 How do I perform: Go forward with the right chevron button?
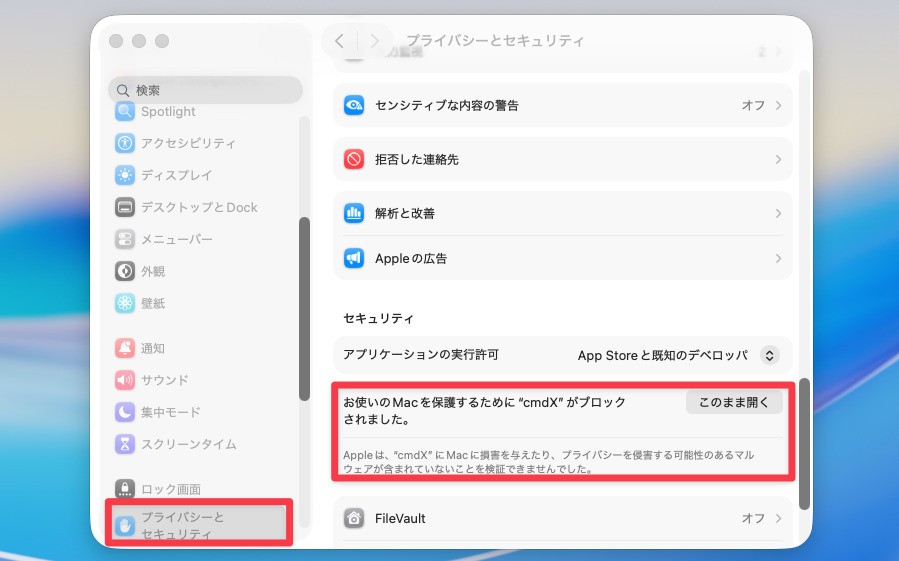[x=374, y=41]
